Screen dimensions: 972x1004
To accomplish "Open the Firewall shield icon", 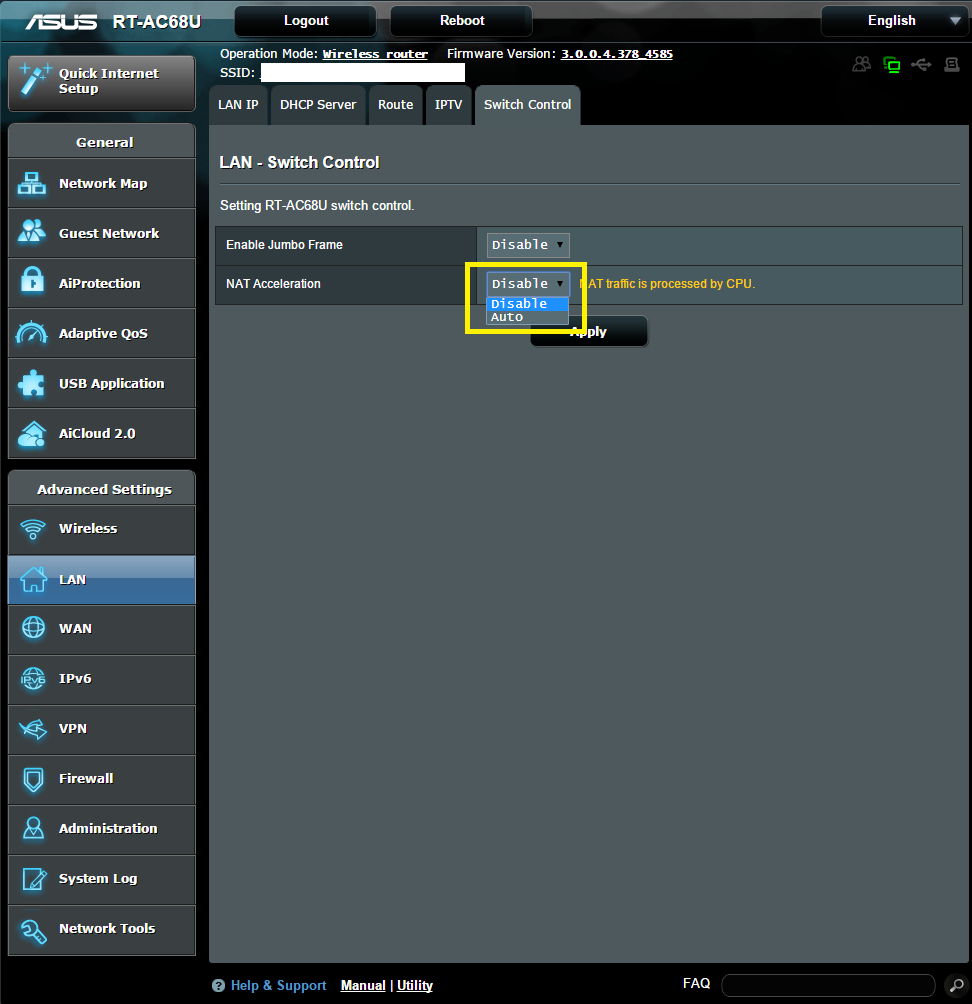I will pyautogui.click(x=33, y=779).
